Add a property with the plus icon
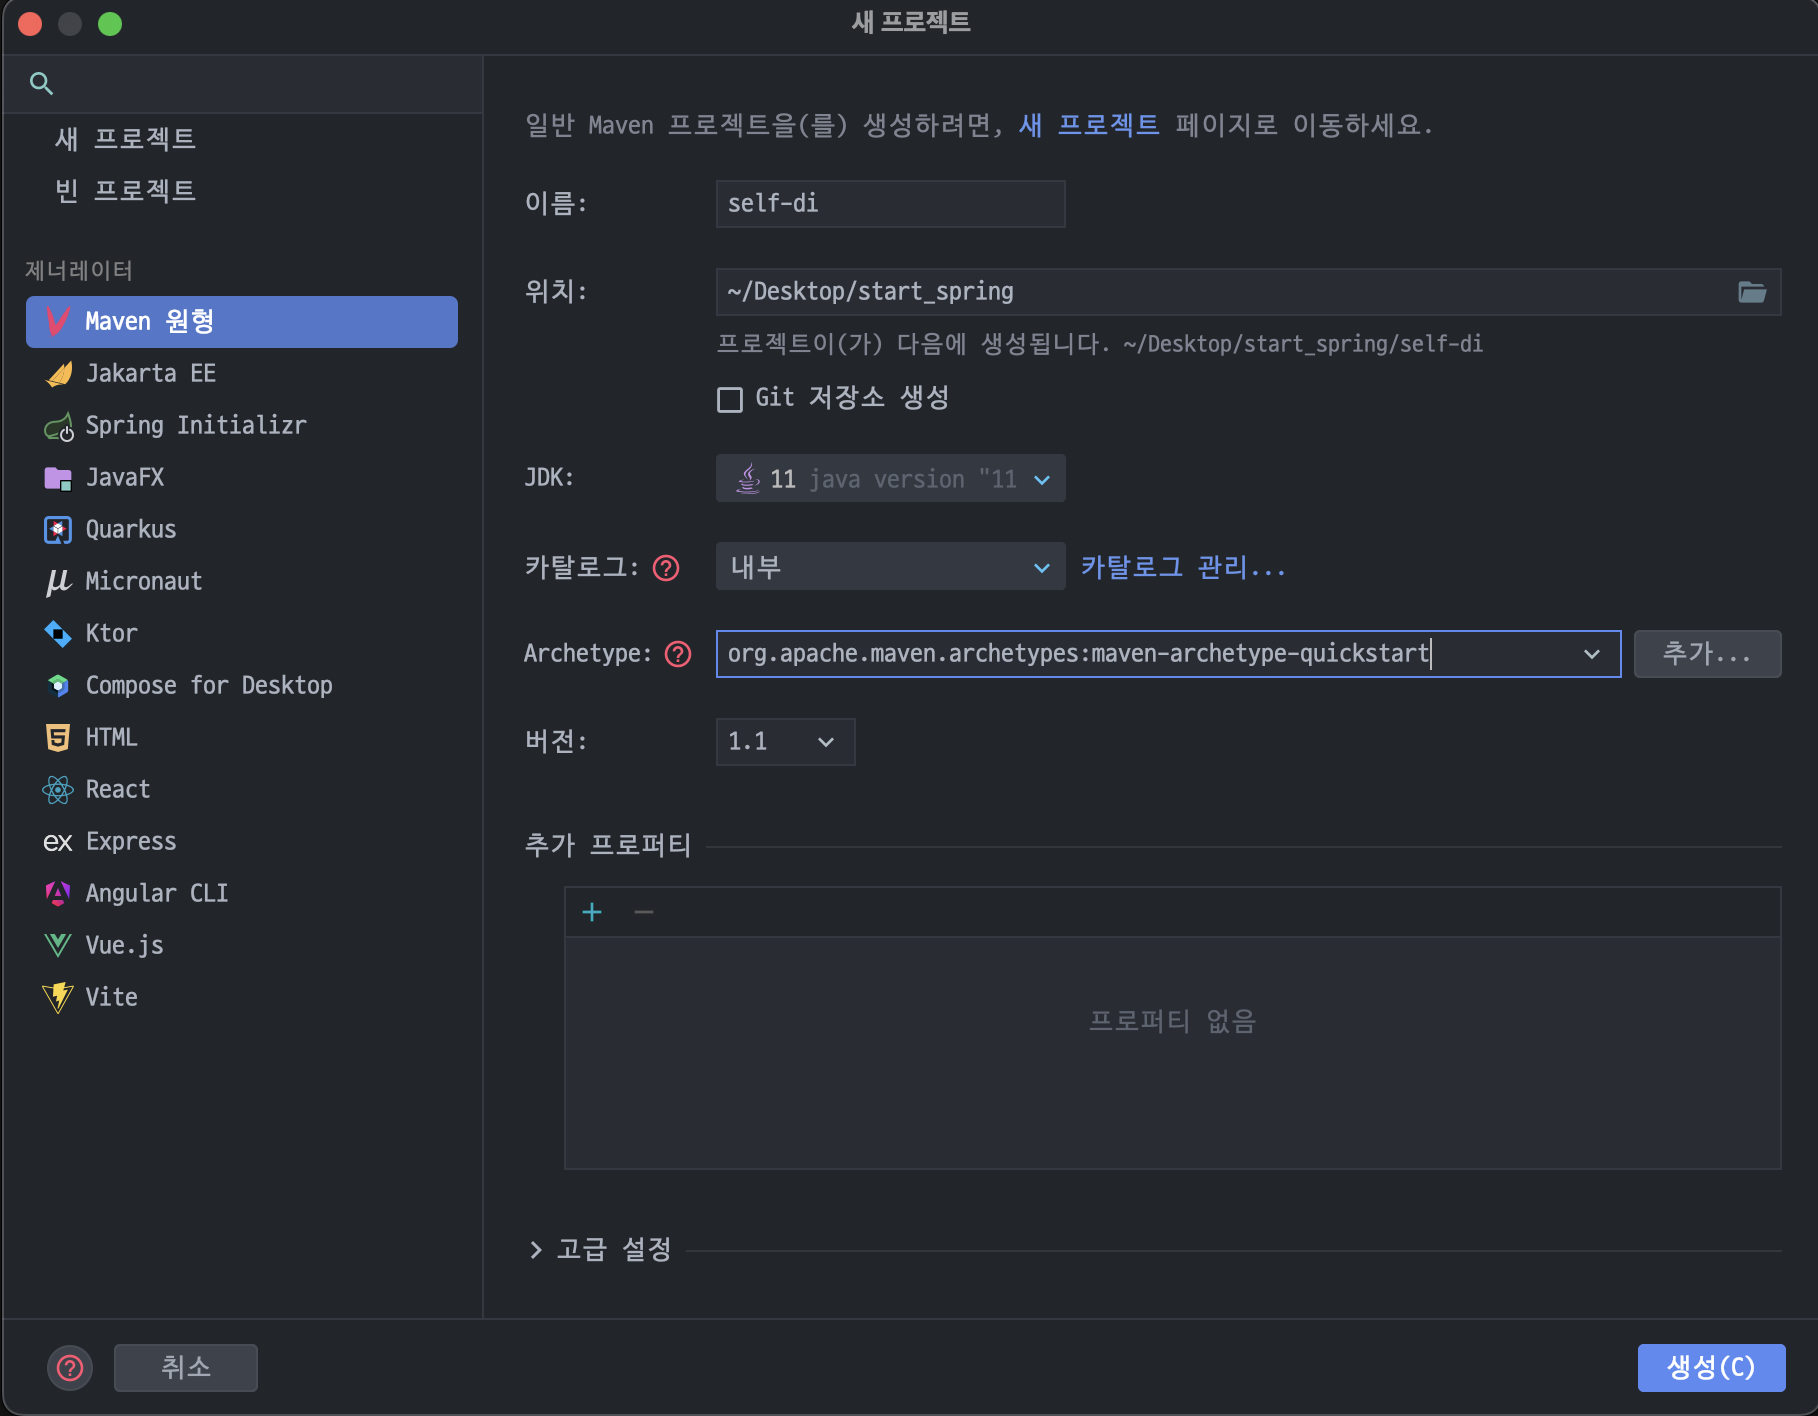This screenshot has height=1416, width=1818. click(592, 912)
